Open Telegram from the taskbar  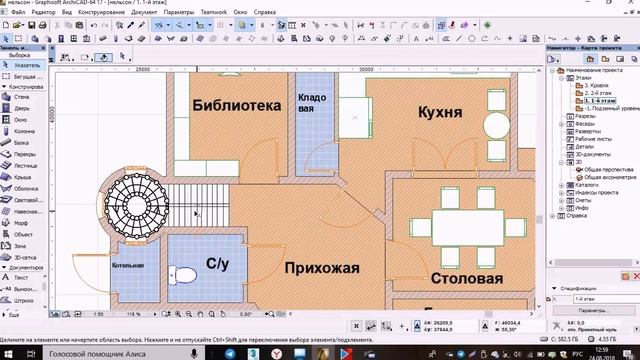pyautogui.click(x=230, y=354)
